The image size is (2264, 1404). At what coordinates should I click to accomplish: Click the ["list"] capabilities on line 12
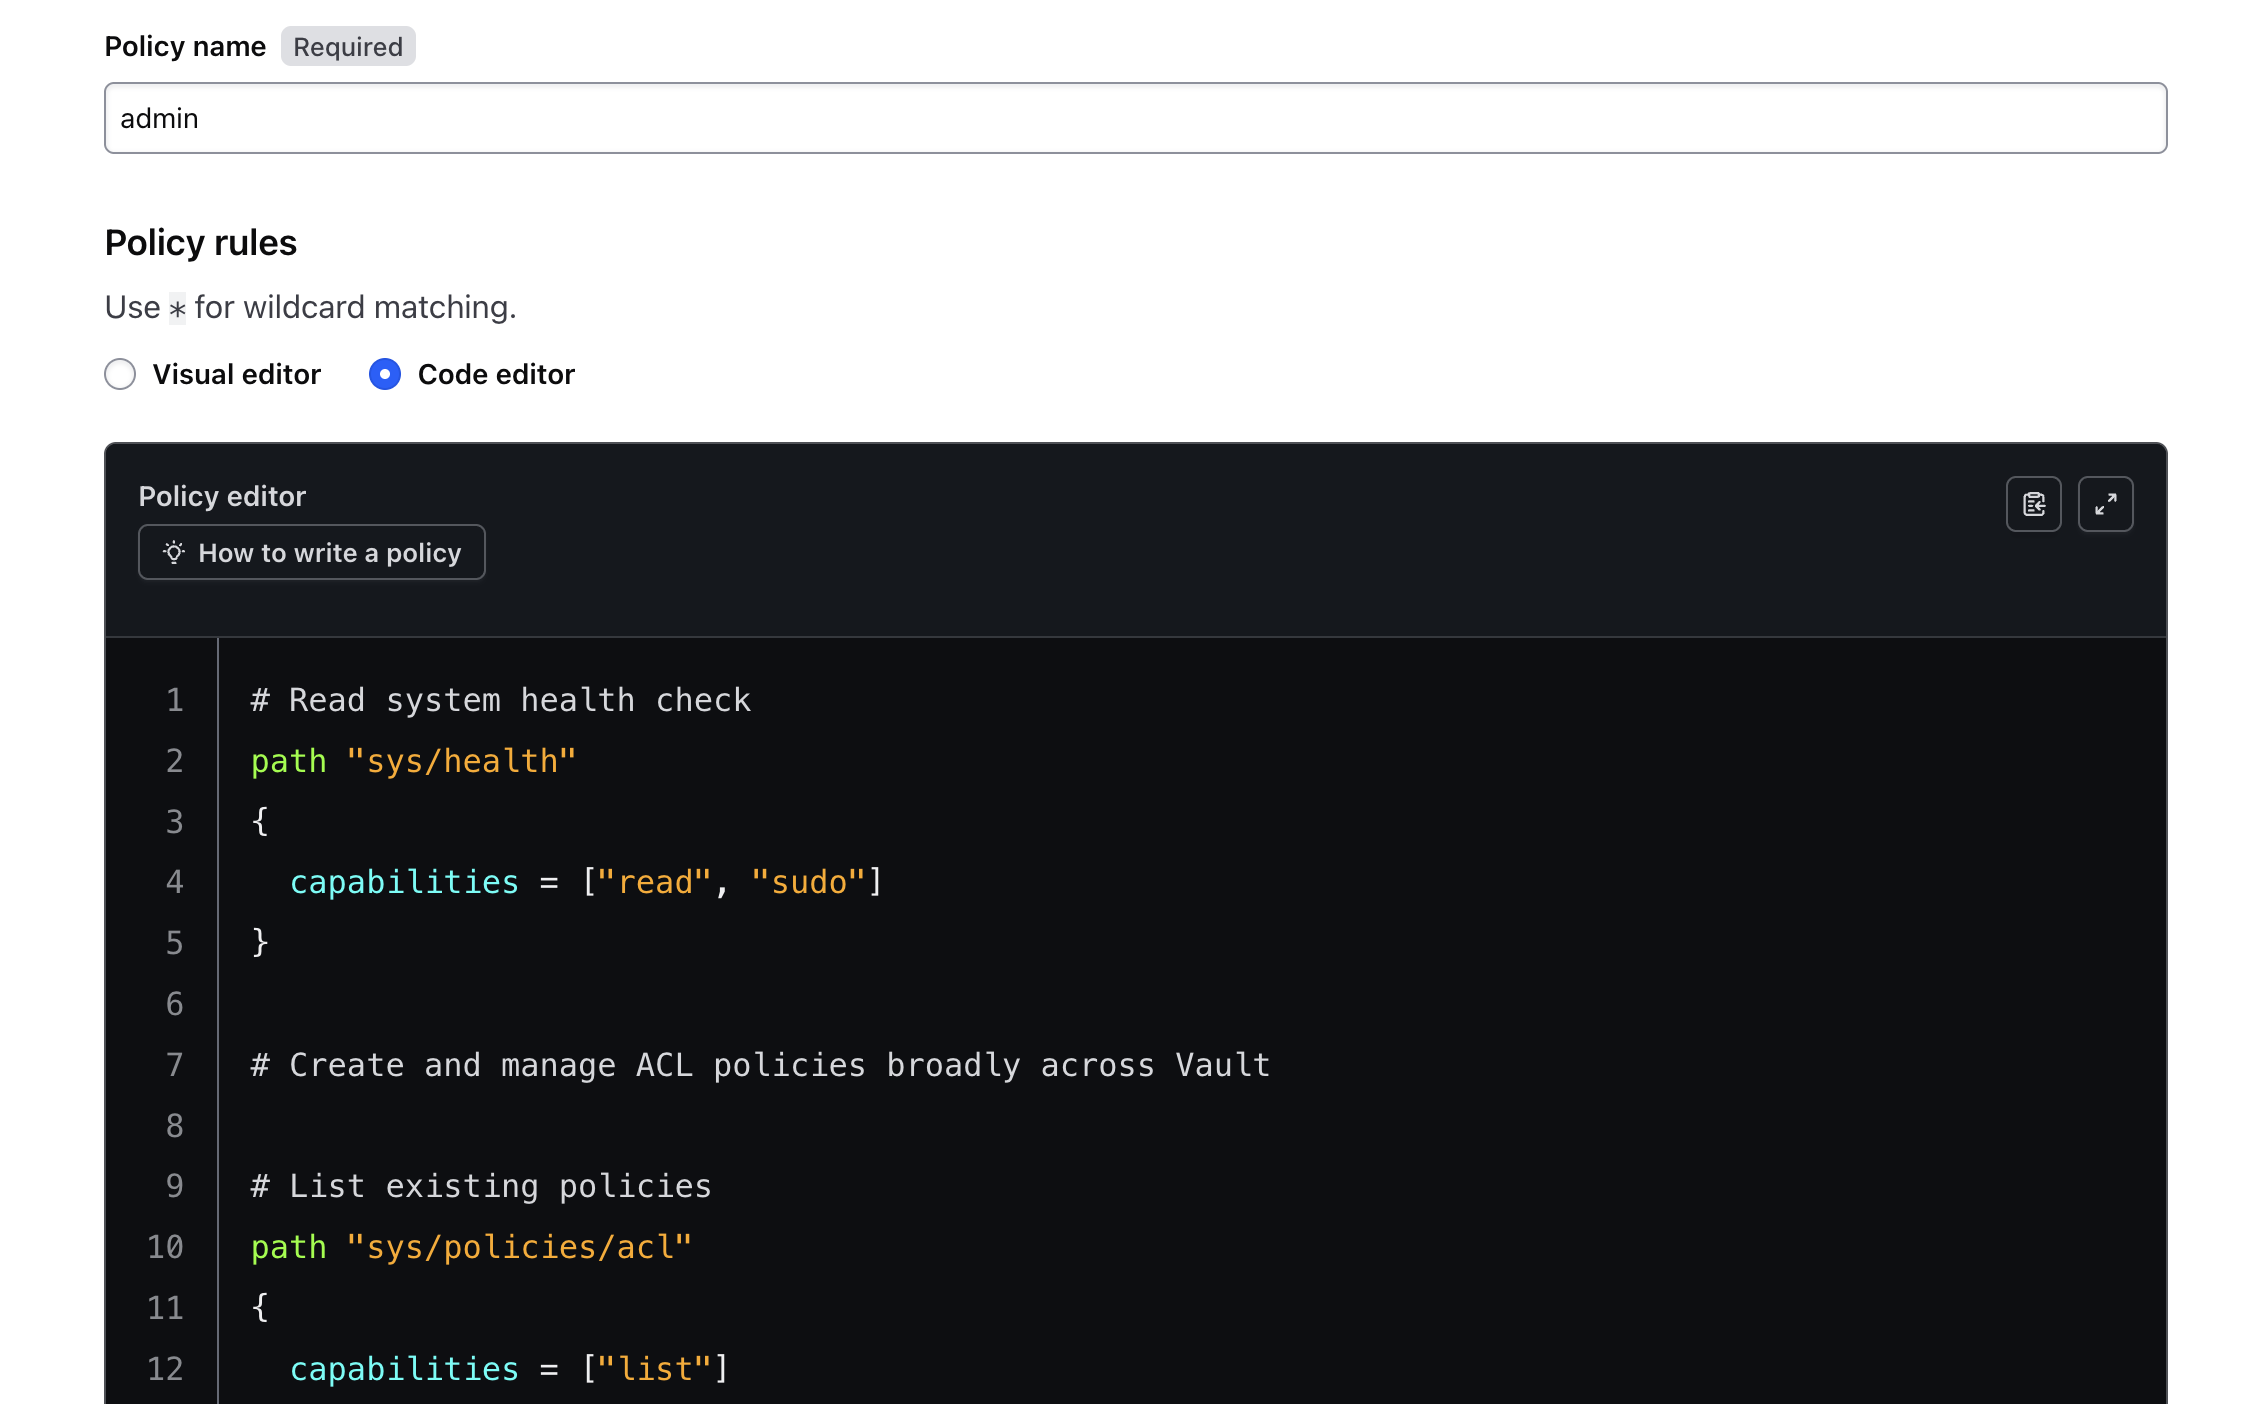tap(656, 1369)
